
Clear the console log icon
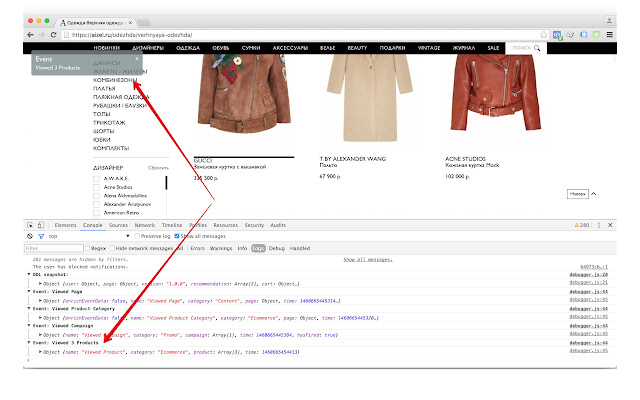29,236
